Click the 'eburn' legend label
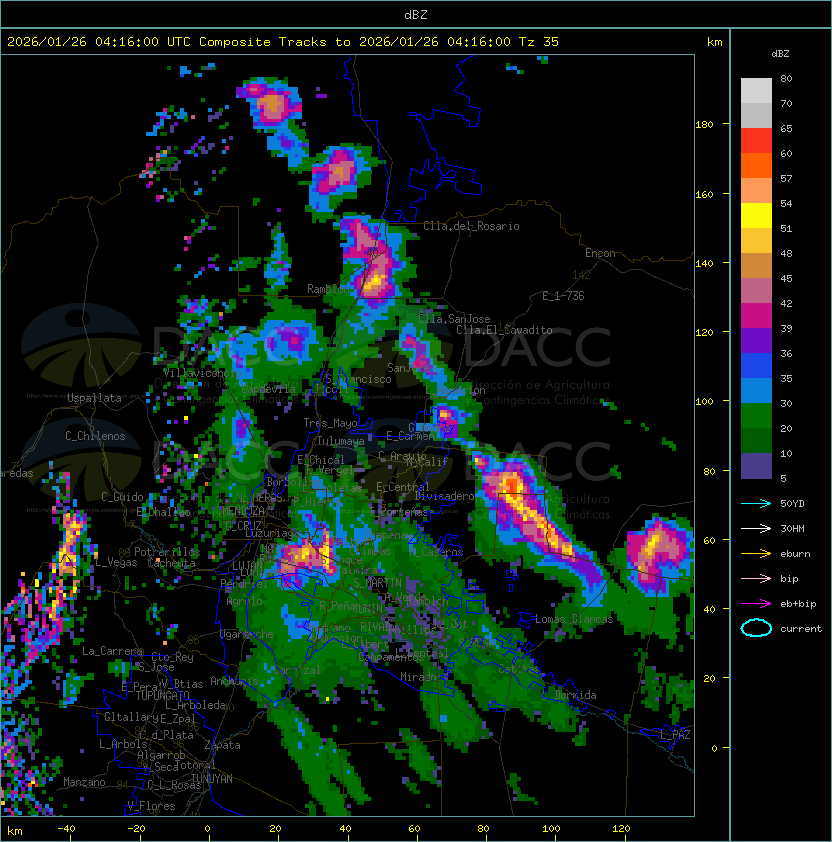Screen dimensions: 832x842 point(795,554)
